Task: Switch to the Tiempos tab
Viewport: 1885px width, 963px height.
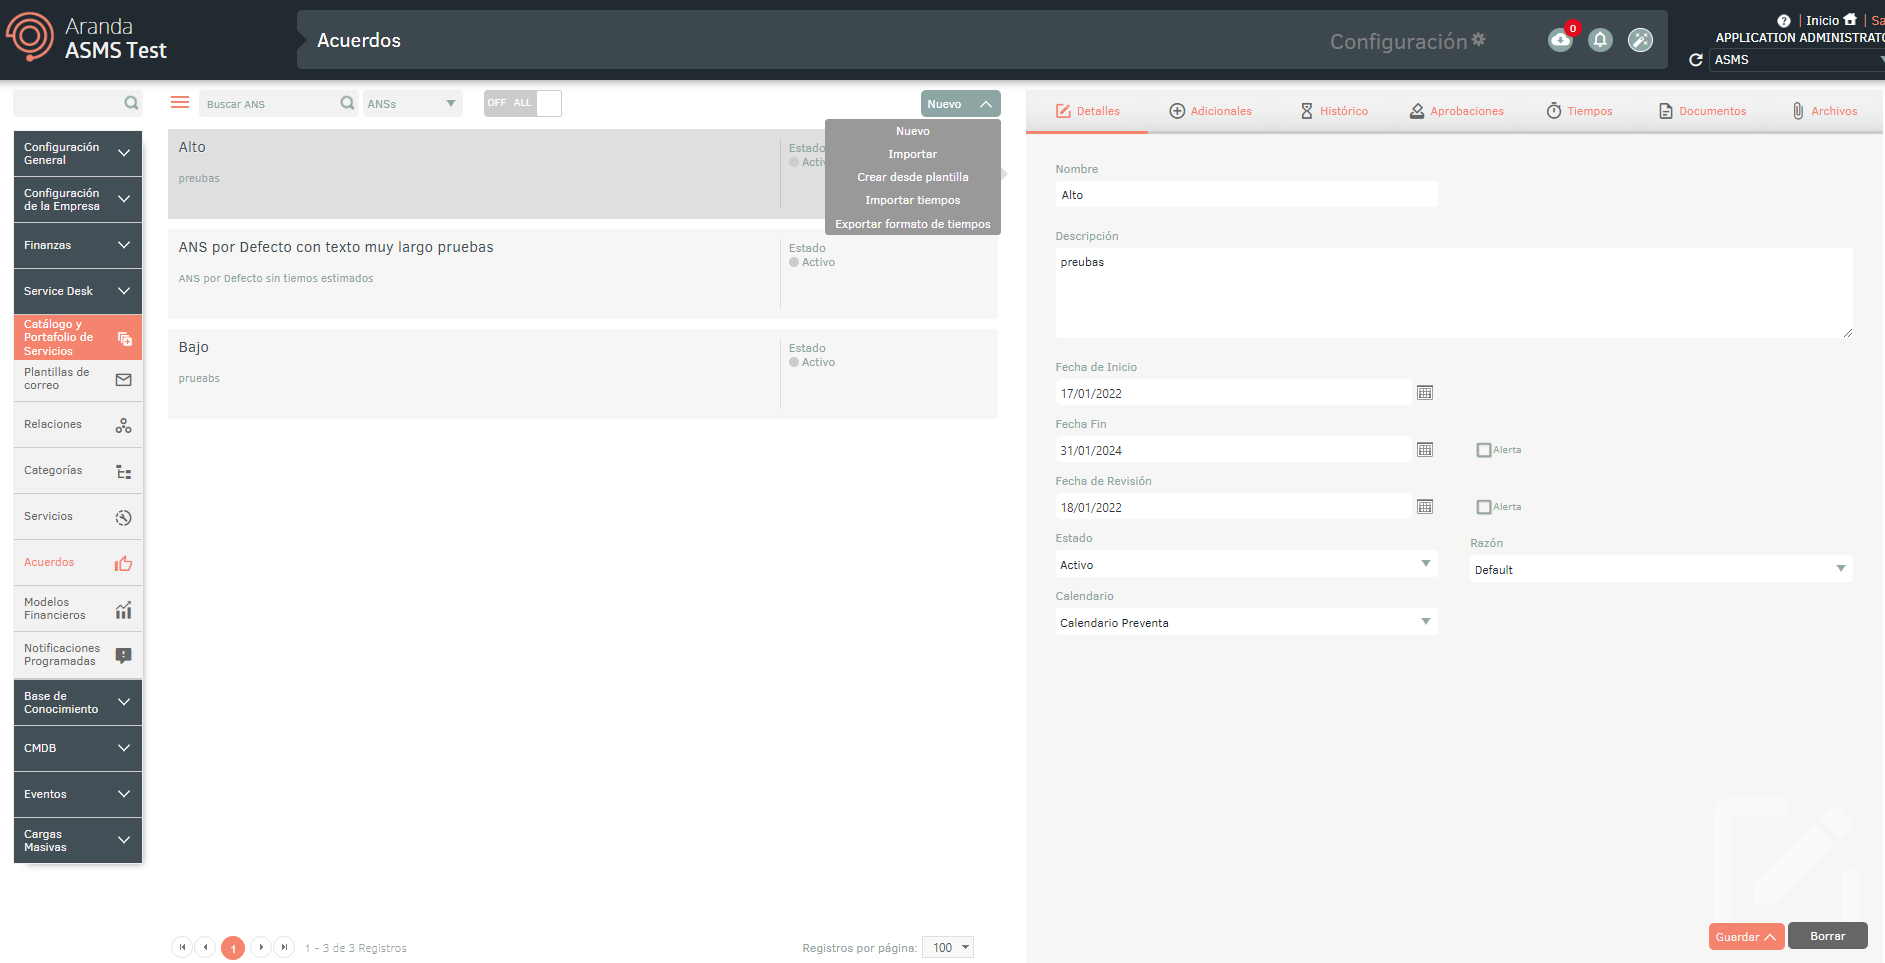Action: 1580,111
